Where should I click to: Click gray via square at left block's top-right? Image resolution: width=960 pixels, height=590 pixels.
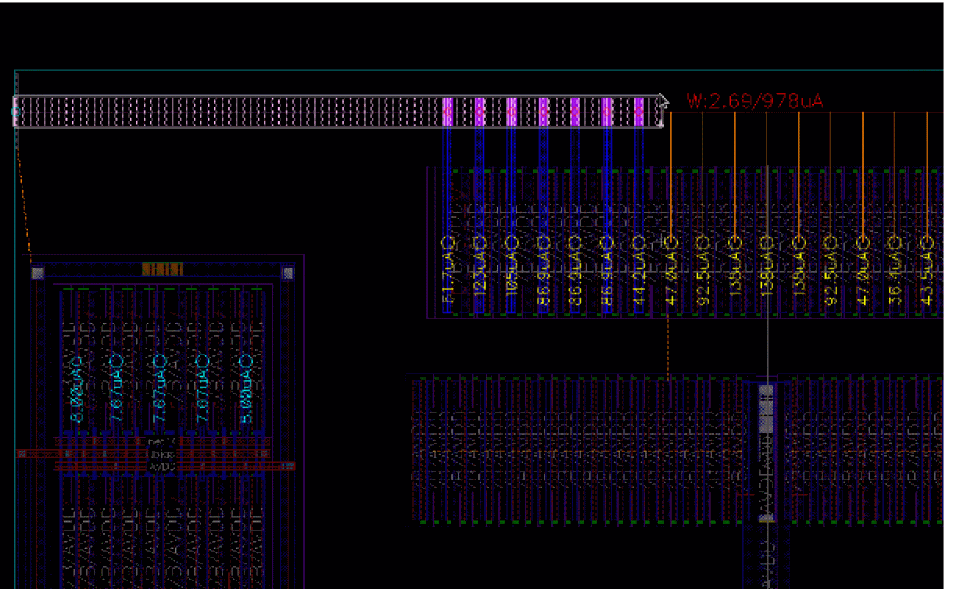[x=288, y=272]
